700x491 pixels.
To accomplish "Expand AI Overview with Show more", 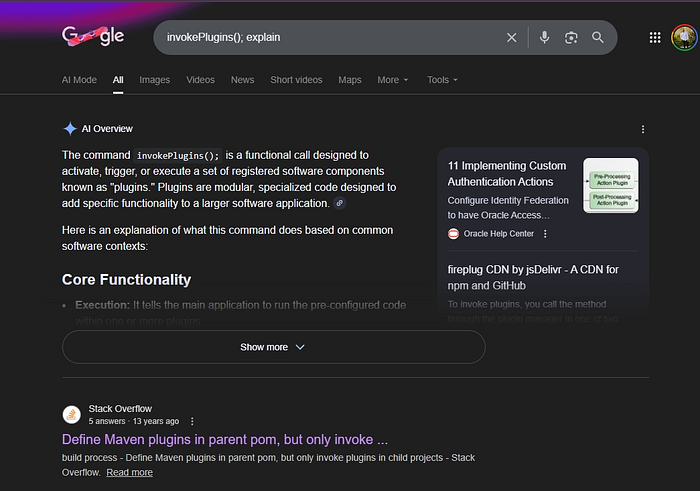I will point(274,347).
